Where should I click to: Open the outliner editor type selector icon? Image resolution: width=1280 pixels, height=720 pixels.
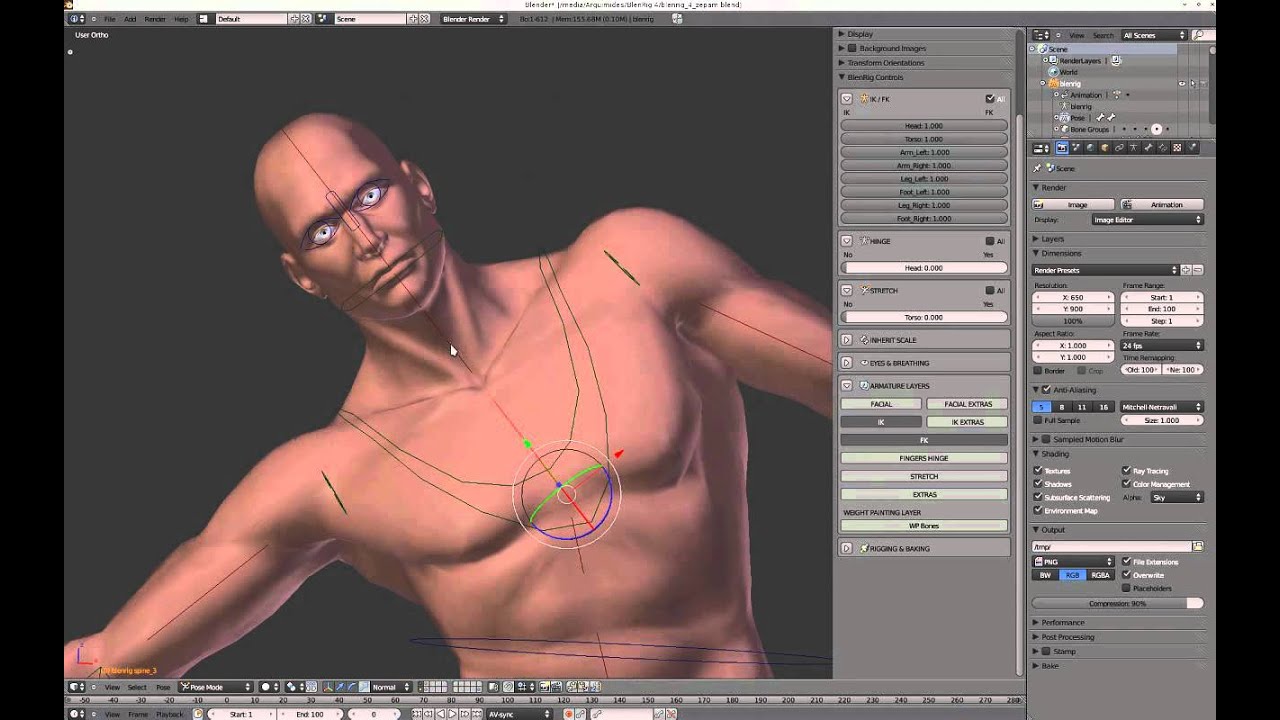pos(1041,35)
